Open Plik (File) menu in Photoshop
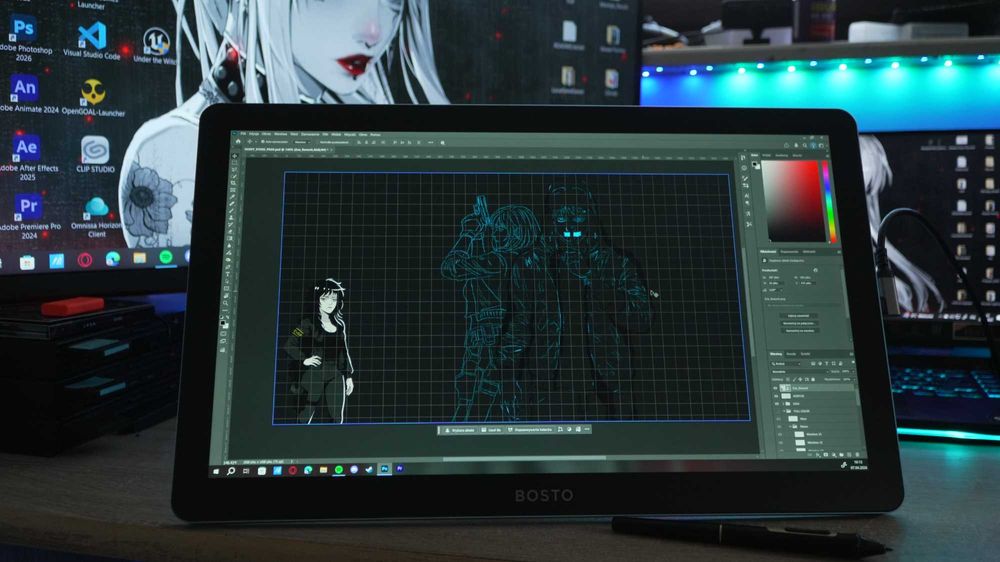This screenshot has width=1000, height=562. coord(243,135)
